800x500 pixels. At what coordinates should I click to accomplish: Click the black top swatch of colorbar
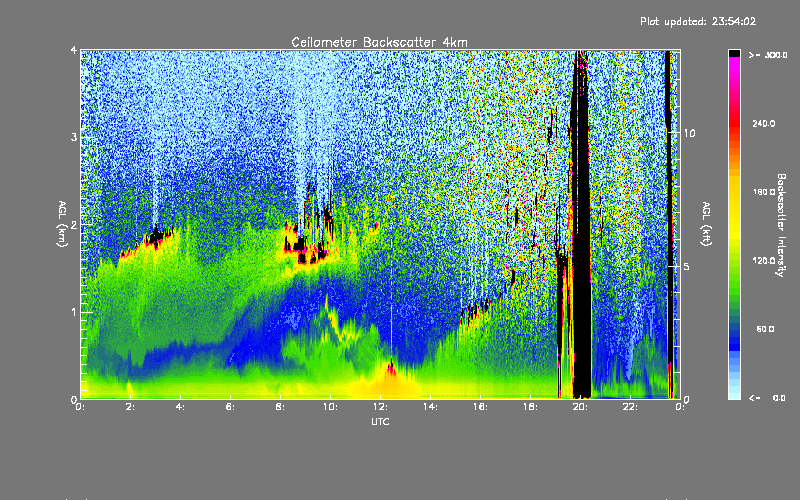pyautogui.click(x=734, y=53)
